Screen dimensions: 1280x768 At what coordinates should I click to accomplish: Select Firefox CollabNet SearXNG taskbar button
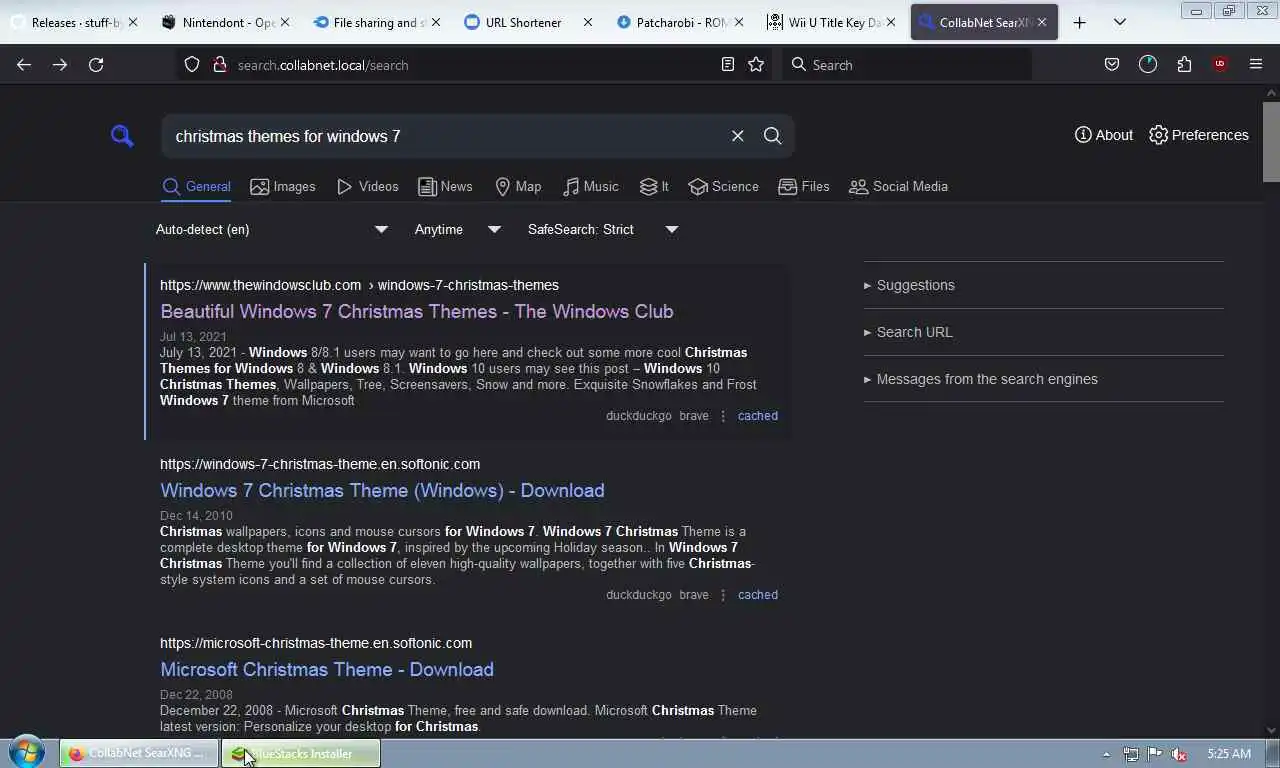pyautogui.click(x=138, y=753)
